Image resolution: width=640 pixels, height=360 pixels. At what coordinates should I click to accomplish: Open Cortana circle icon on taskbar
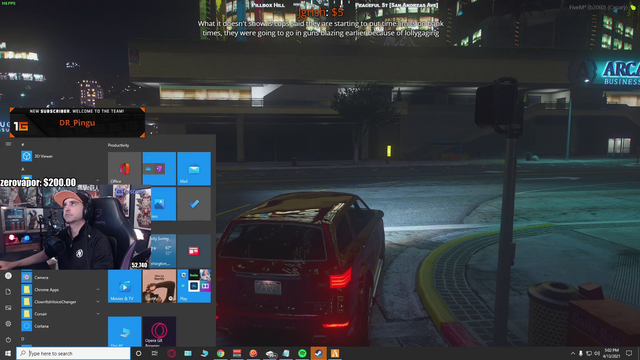[x=138, y=353]
